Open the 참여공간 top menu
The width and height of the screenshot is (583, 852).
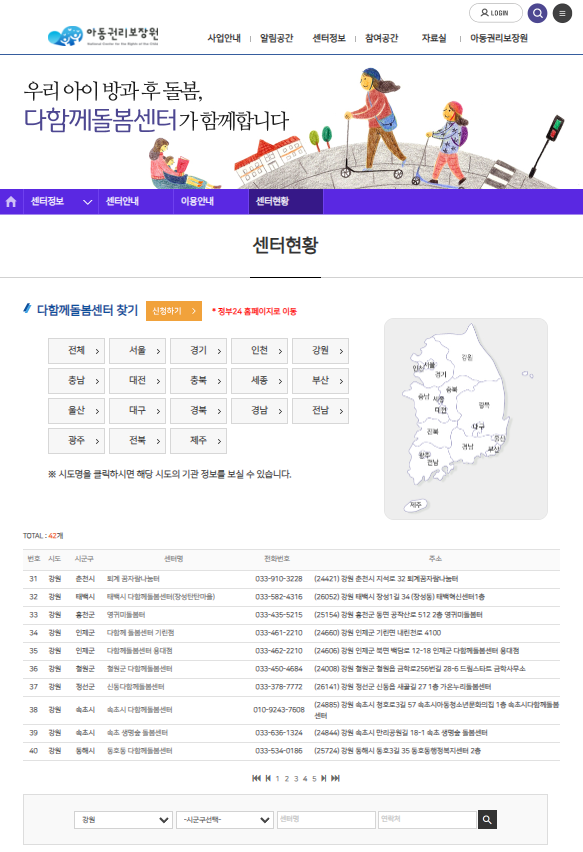click(381, 38)
